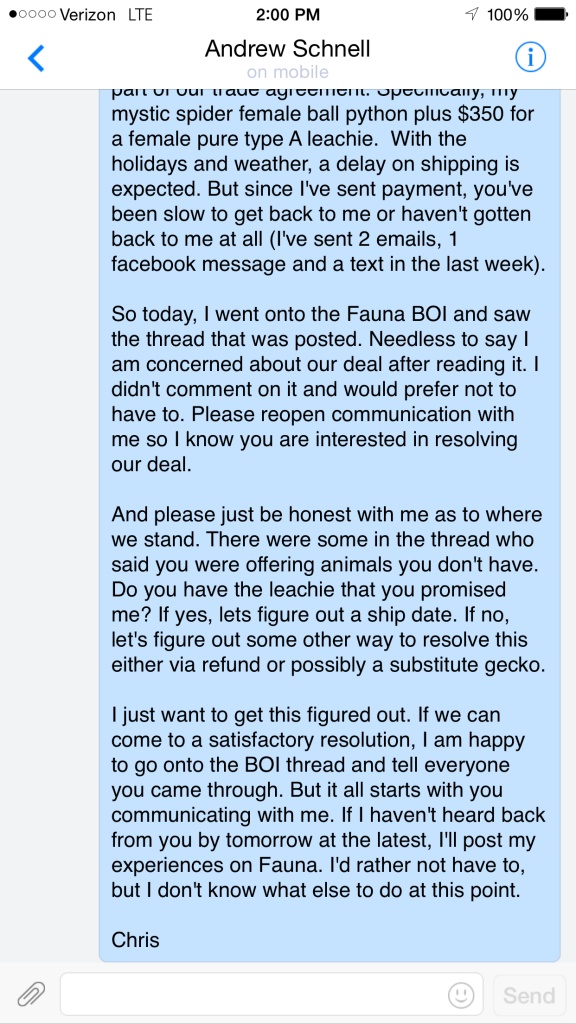Screen dimensions: 576x1024
Task: Go back using the blue chevron
Action: point(36,58)
